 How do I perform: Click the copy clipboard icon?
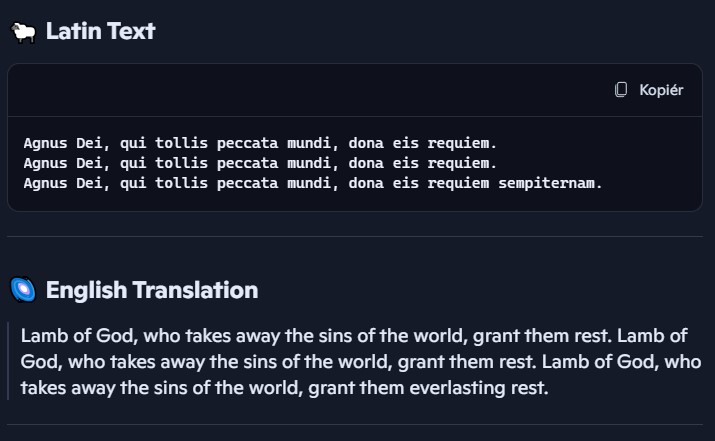tap(621, 90)
